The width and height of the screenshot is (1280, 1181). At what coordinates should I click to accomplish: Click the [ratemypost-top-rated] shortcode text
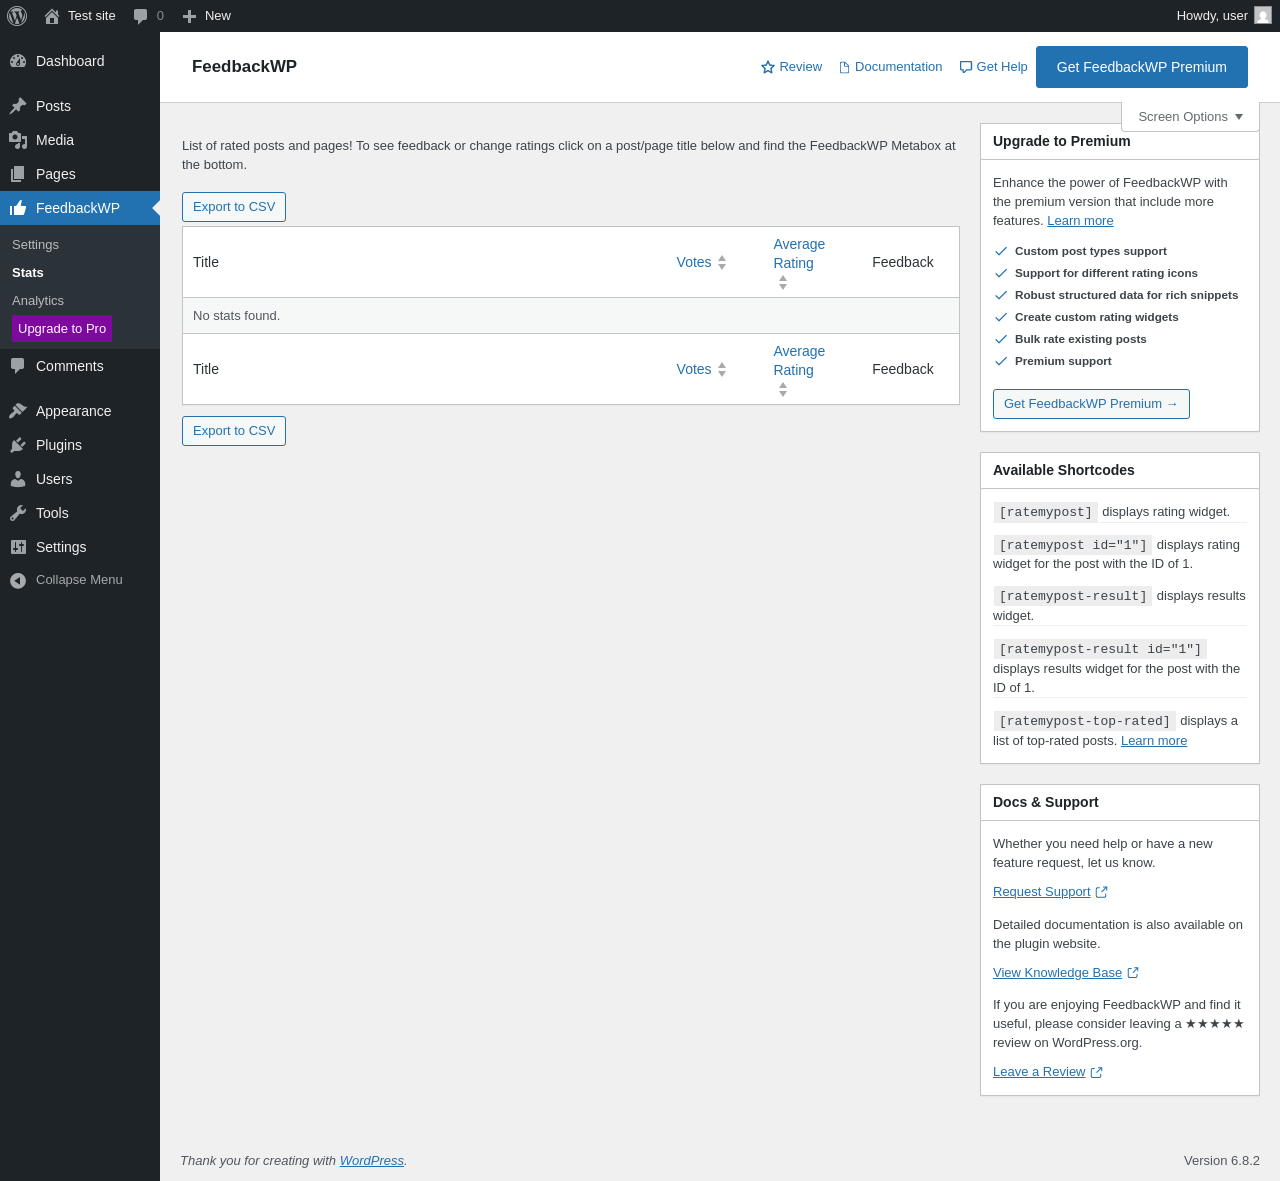click(1085, 721)
